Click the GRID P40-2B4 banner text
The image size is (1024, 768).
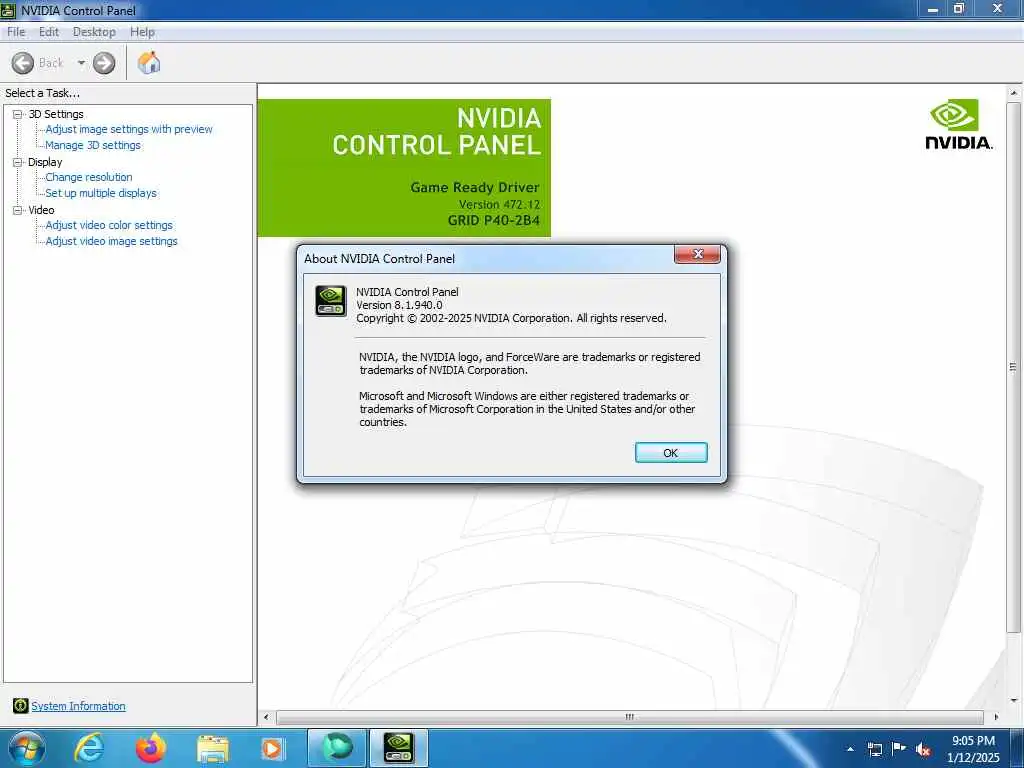(x=494, y=220)
